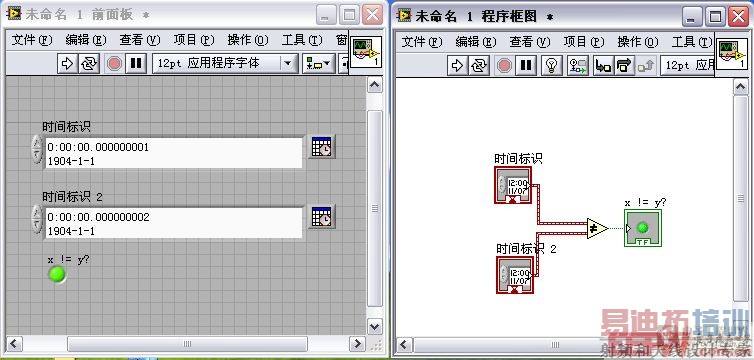
Task: Click the Step Over debugging icon
Action: coord(624,65)
